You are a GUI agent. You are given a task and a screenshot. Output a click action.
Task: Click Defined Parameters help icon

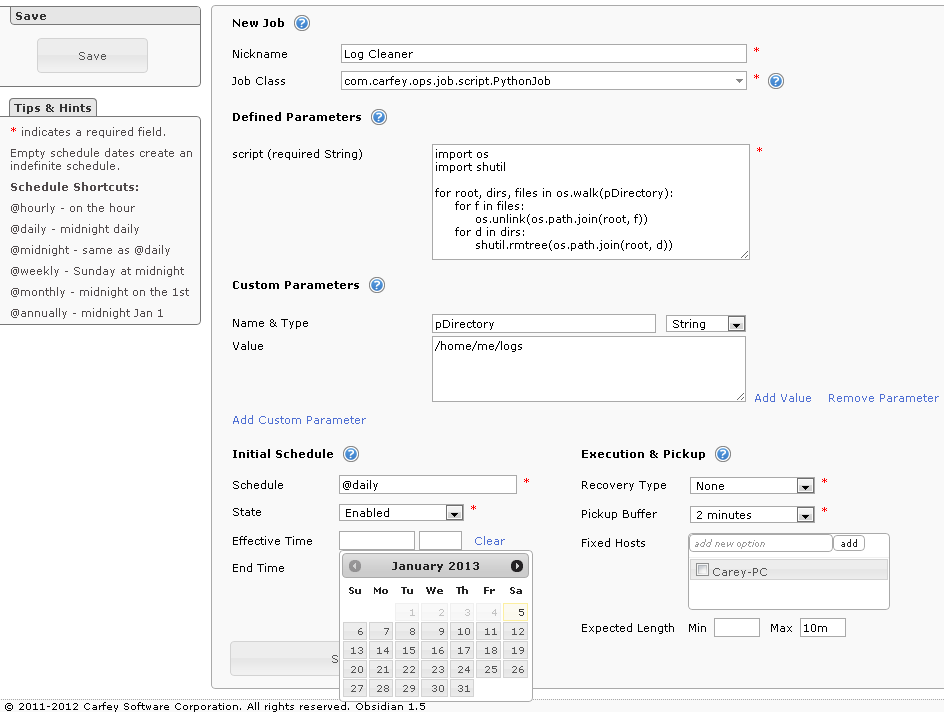[x=379, y=117]
